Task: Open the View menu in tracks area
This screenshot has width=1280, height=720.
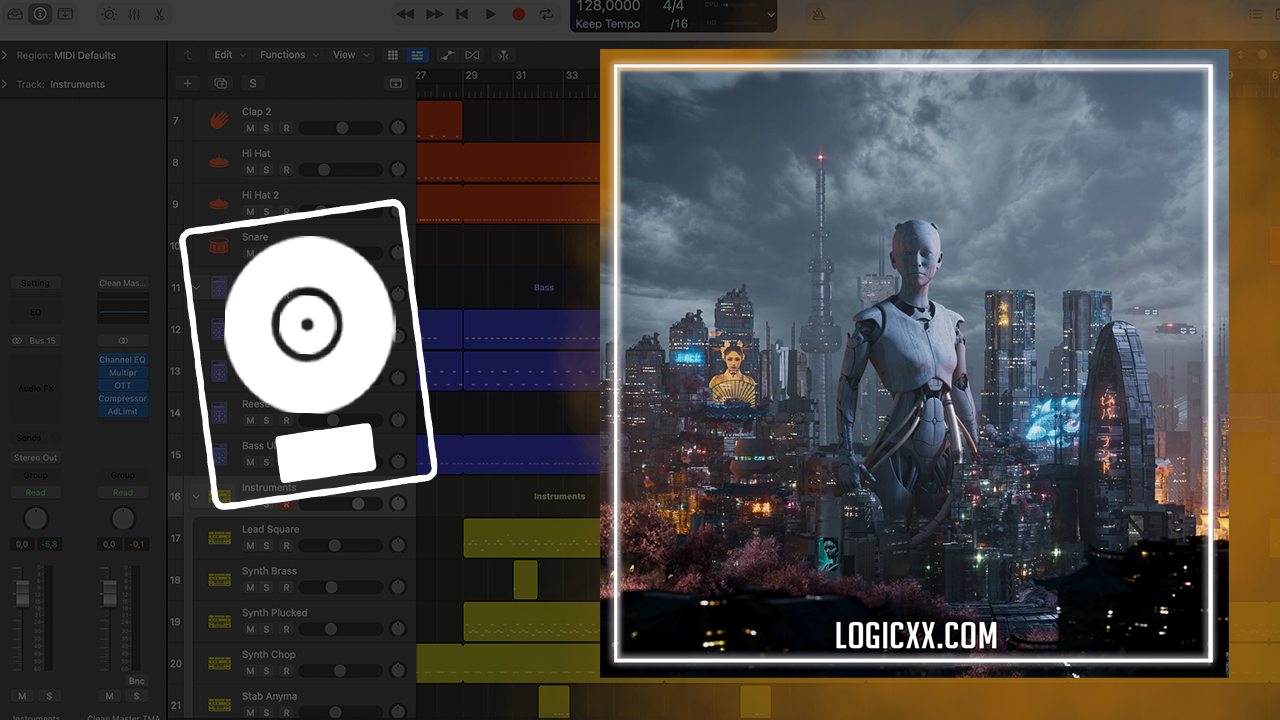Action: tap(351, 55)
